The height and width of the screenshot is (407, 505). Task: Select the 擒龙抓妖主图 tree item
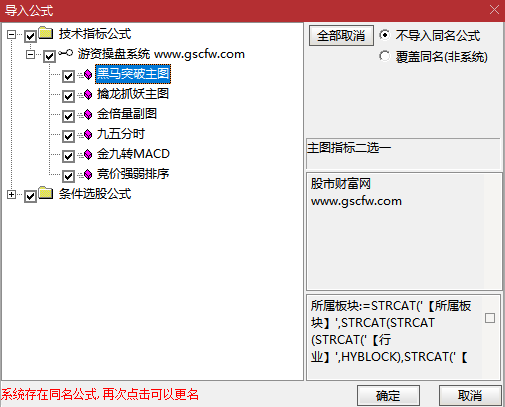click(133, 94)
